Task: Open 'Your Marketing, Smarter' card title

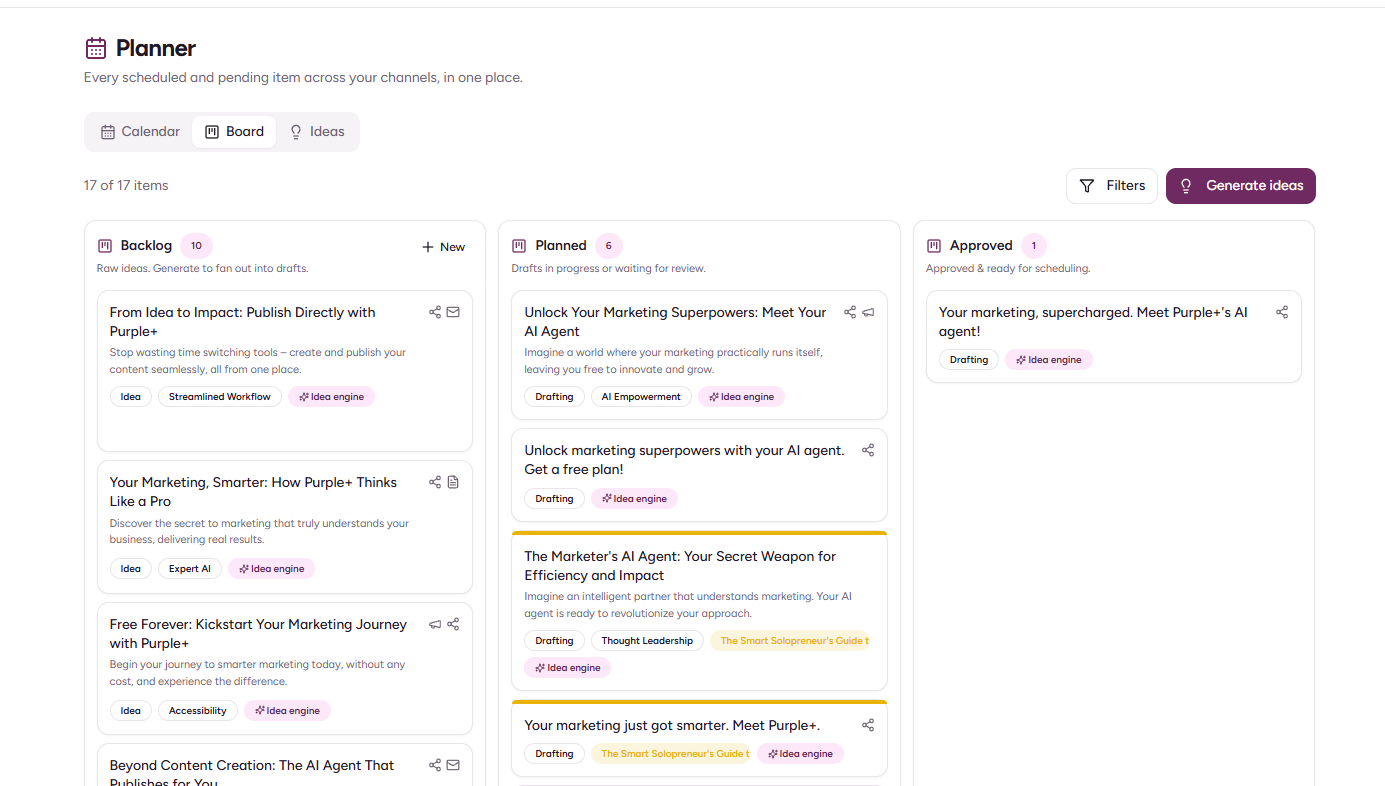Action: tap(253, 492)
